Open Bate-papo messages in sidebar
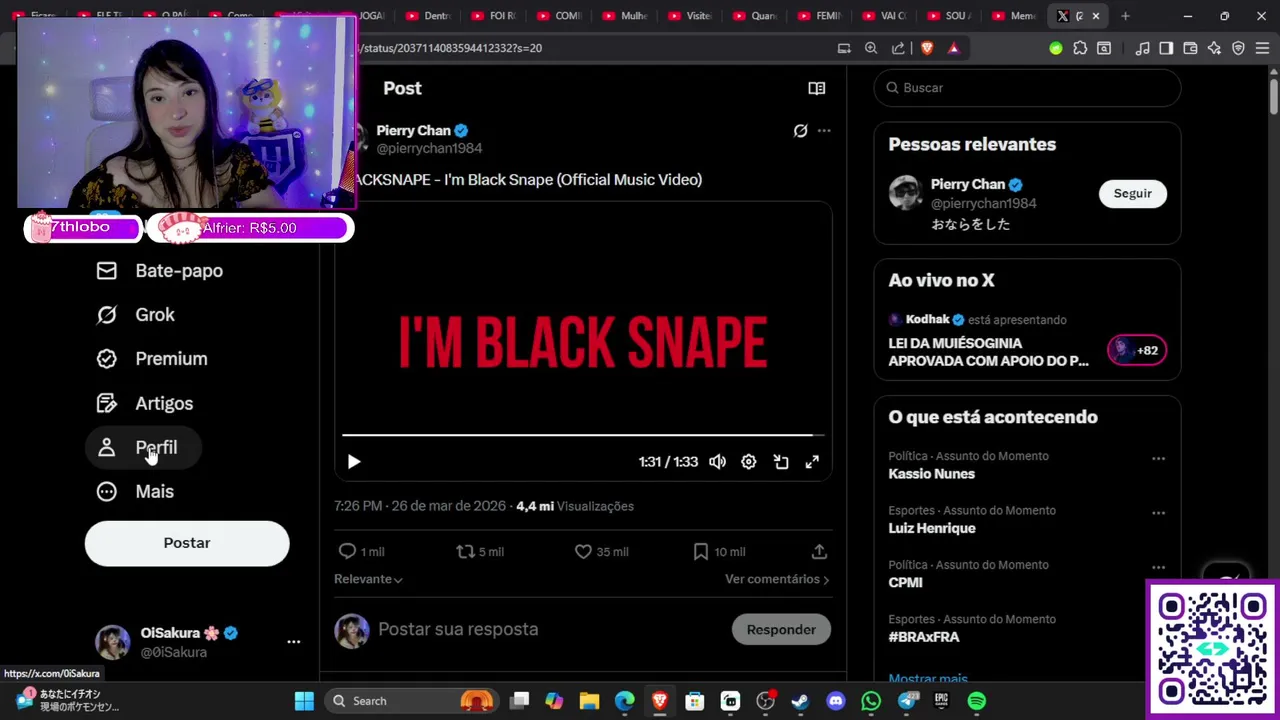 click(160, 271)
